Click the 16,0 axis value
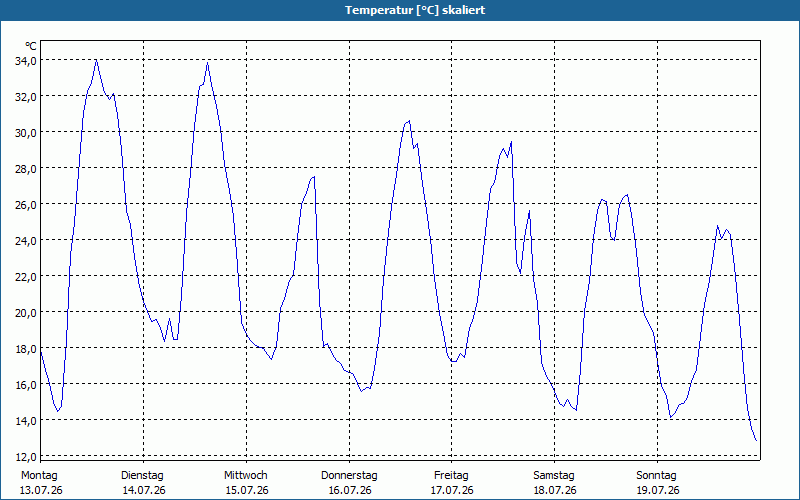Viewport: 800px width, 500px height. tap(26, 384)
